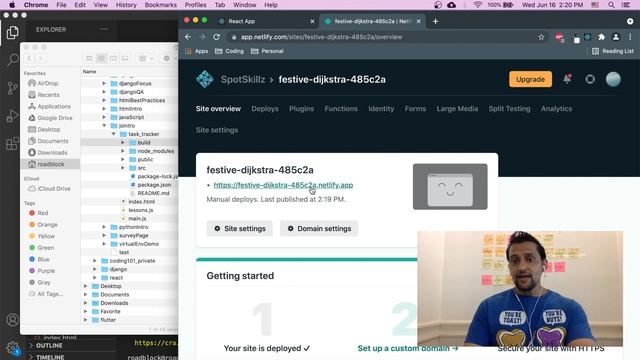Switch to the Plugins tab
Viewport: 640px width, 360px height.
(302, 109)
